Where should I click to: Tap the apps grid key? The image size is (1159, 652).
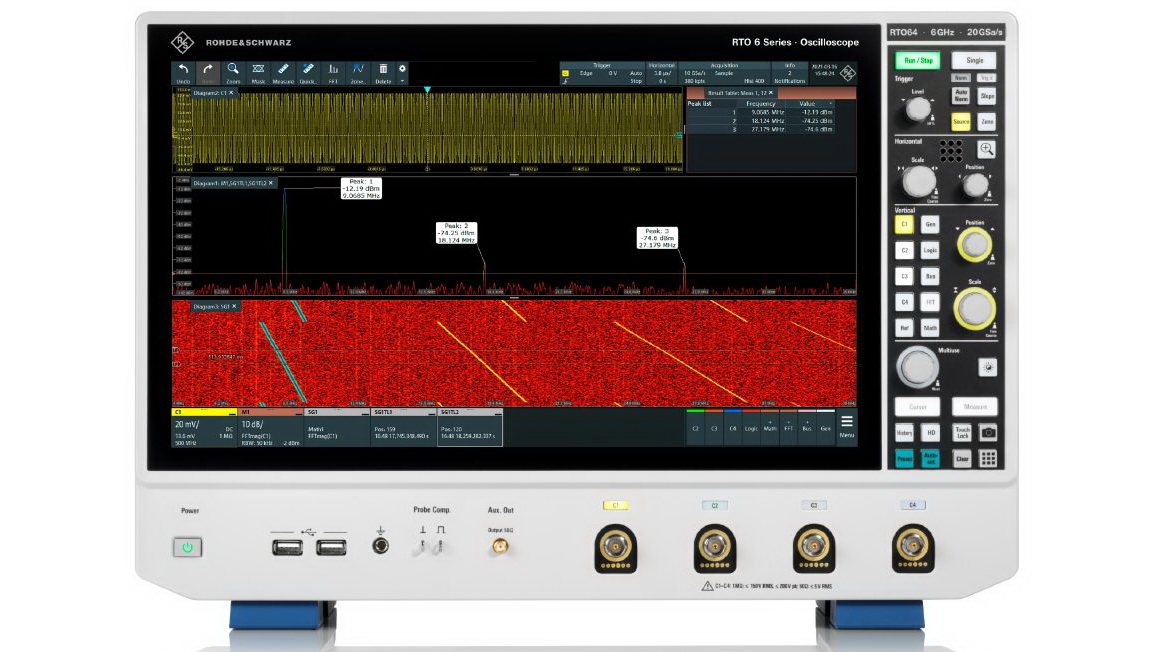(988, 459)
